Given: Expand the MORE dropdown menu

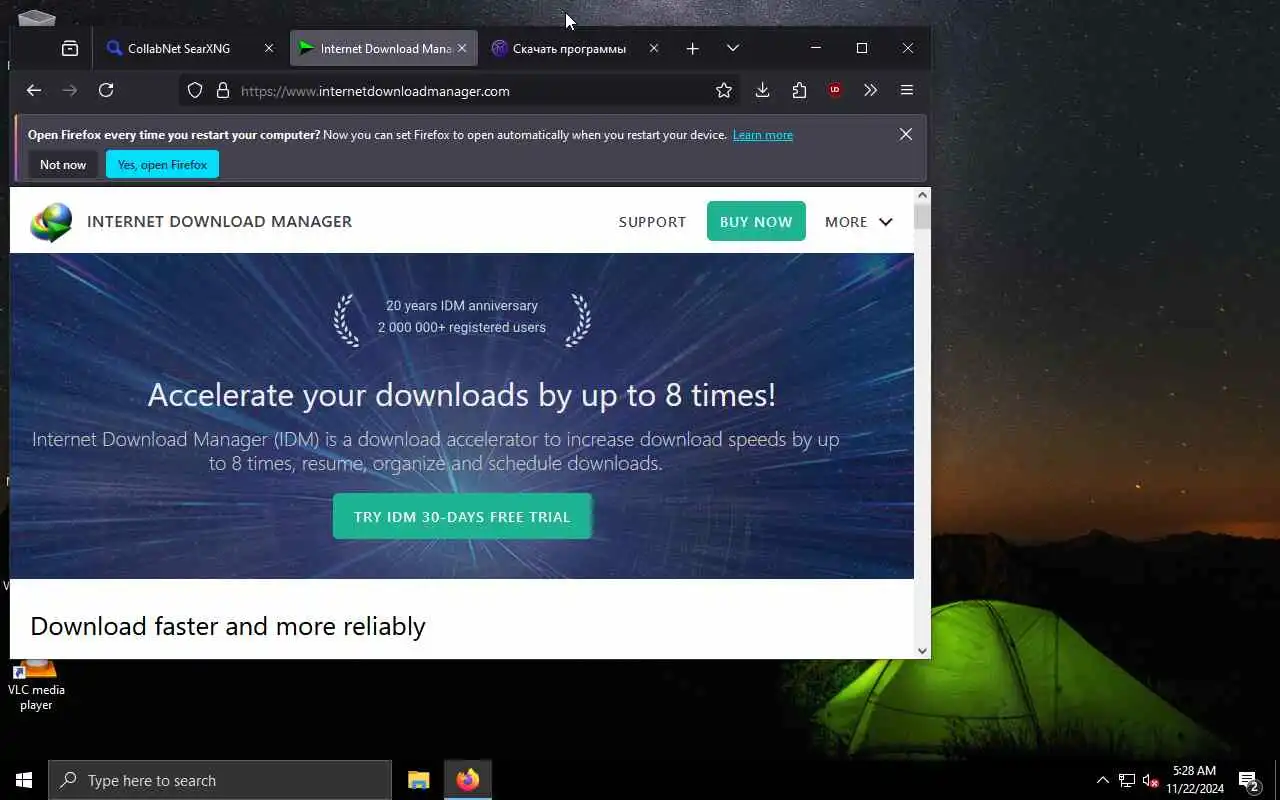Looking at the screenshot, I should tap(858, 222).
